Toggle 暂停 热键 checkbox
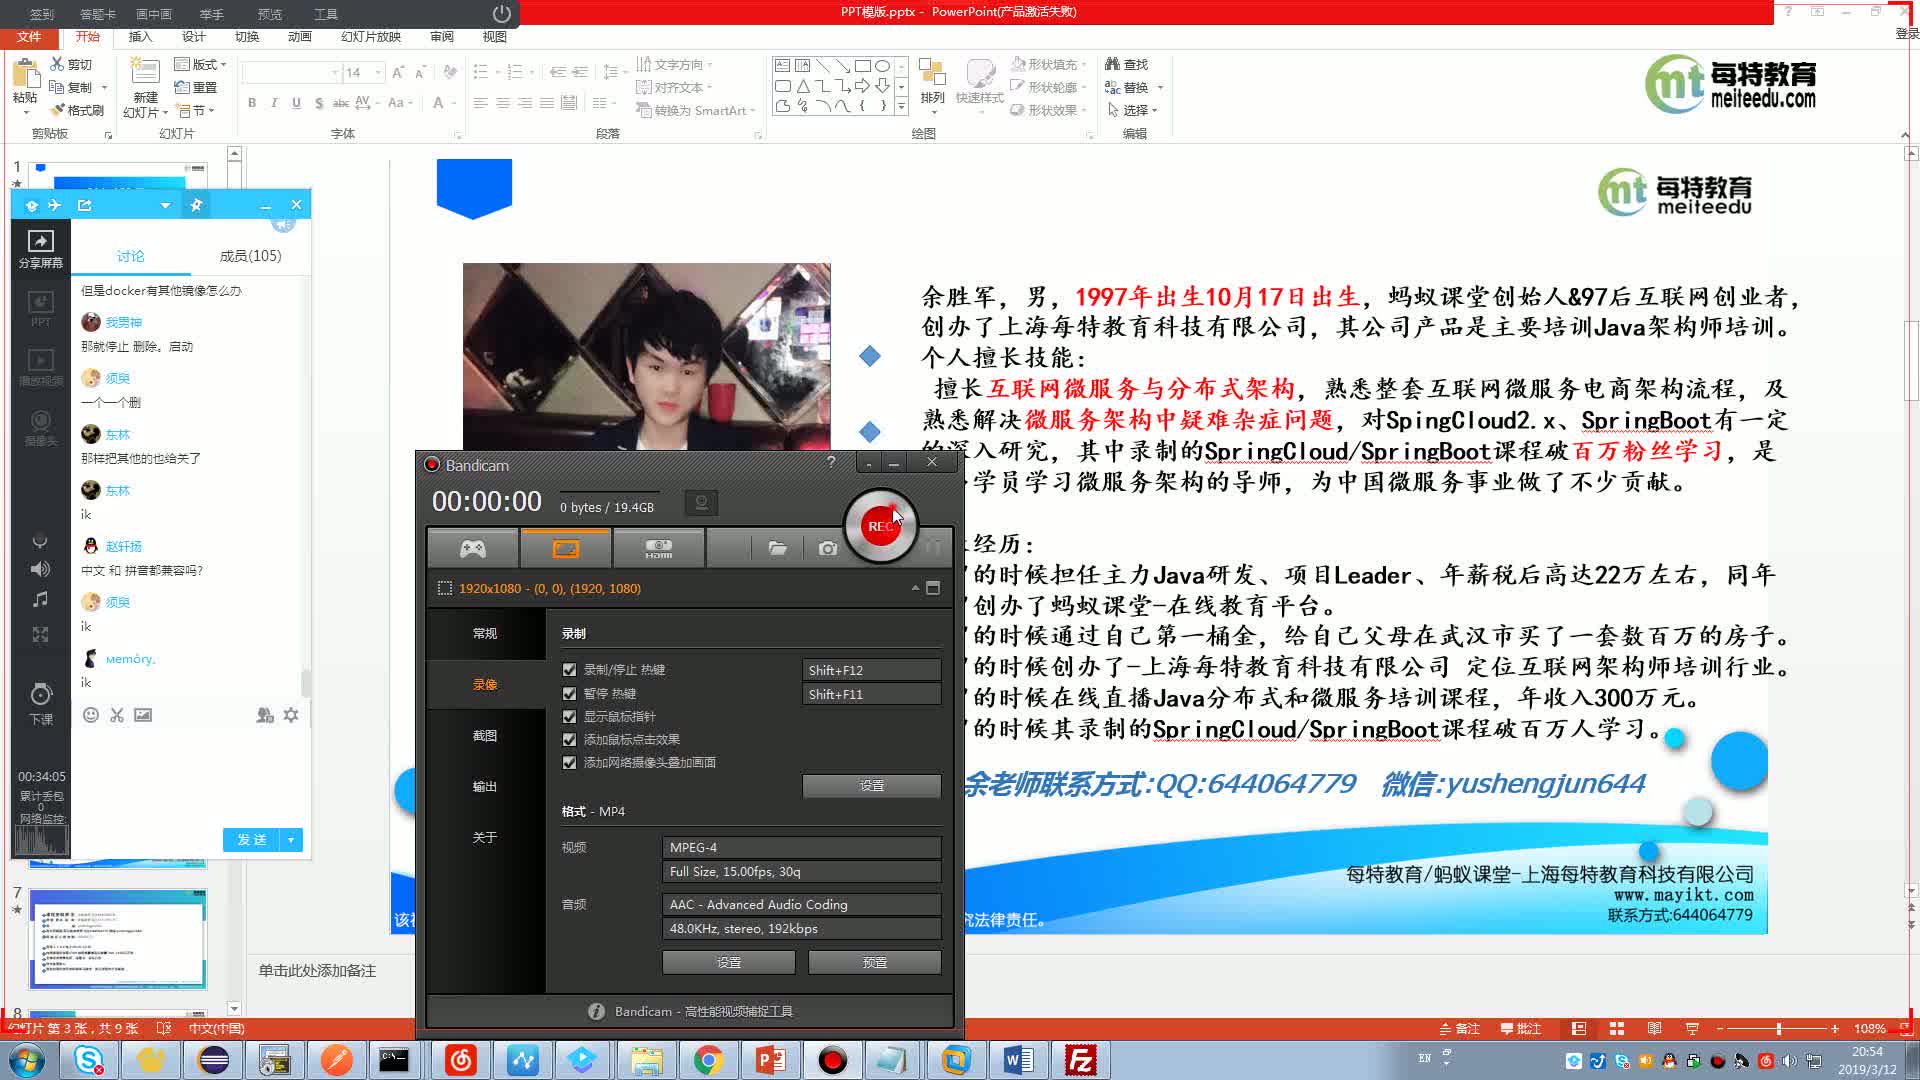1920x1080 pixels. pos(570,694)
